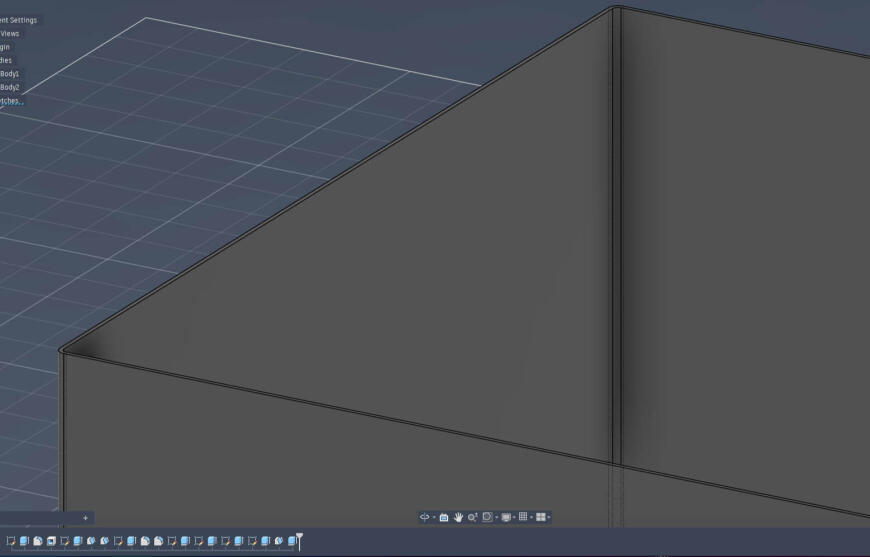Click the Look At icon
Viewport: 870px width, 557px height.
tap(444, 517)
